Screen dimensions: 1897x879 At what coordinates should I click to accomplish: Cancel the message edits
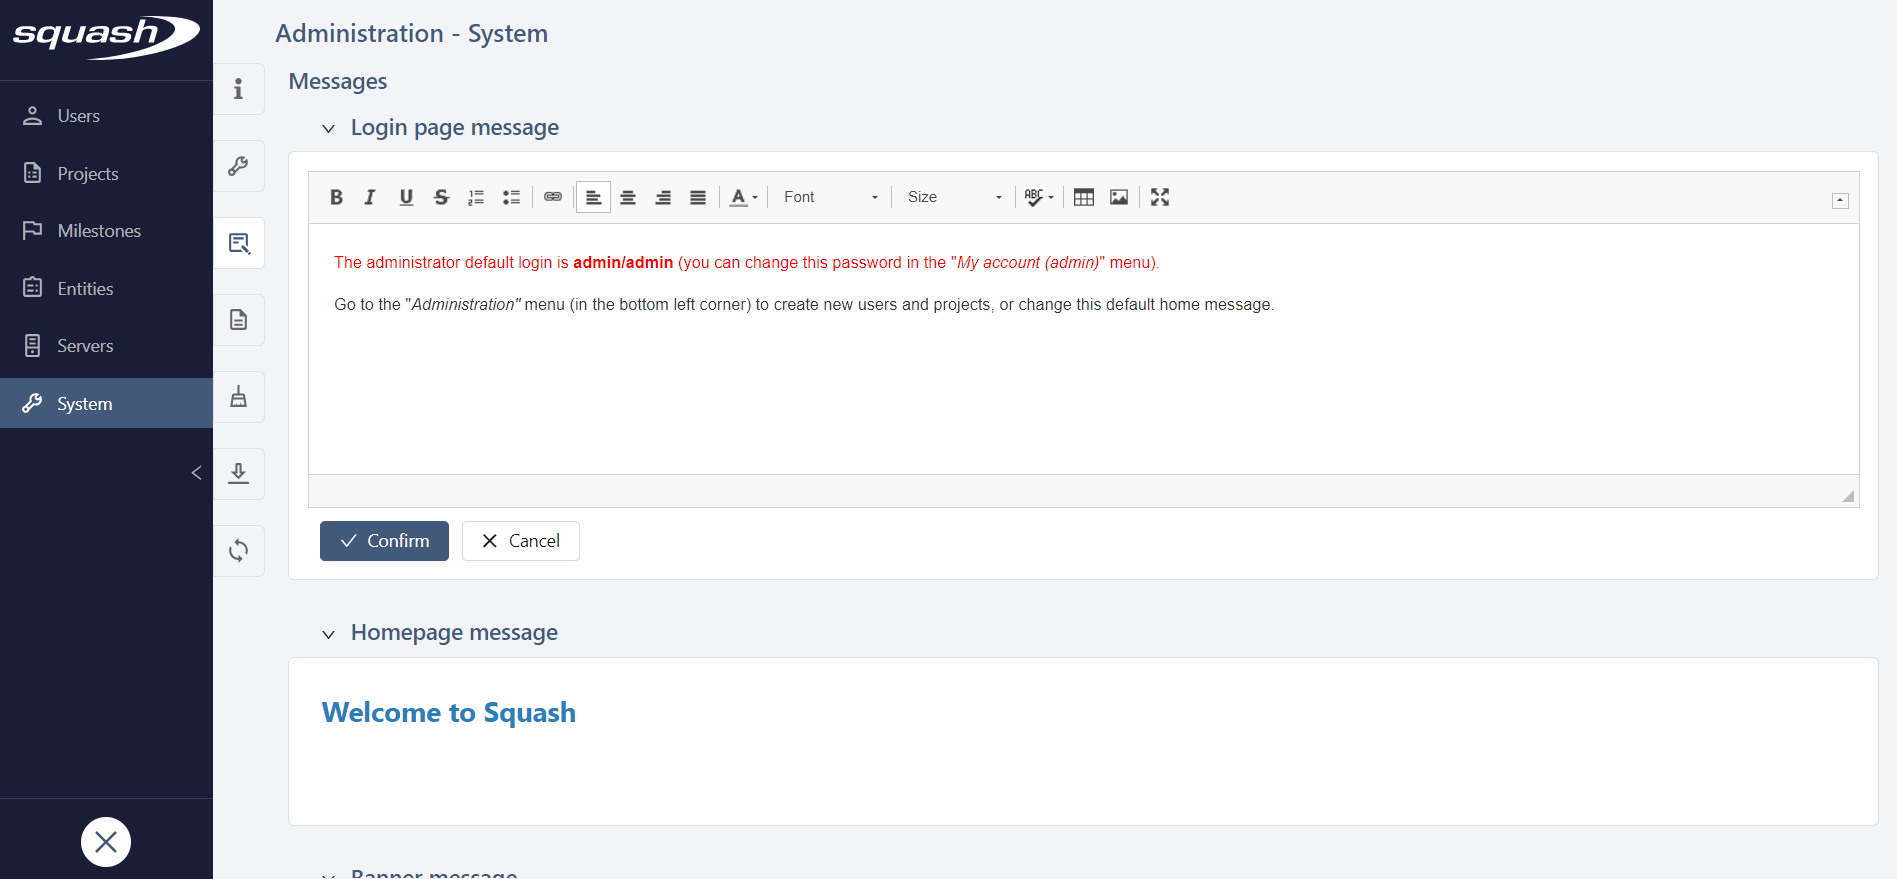520,541
